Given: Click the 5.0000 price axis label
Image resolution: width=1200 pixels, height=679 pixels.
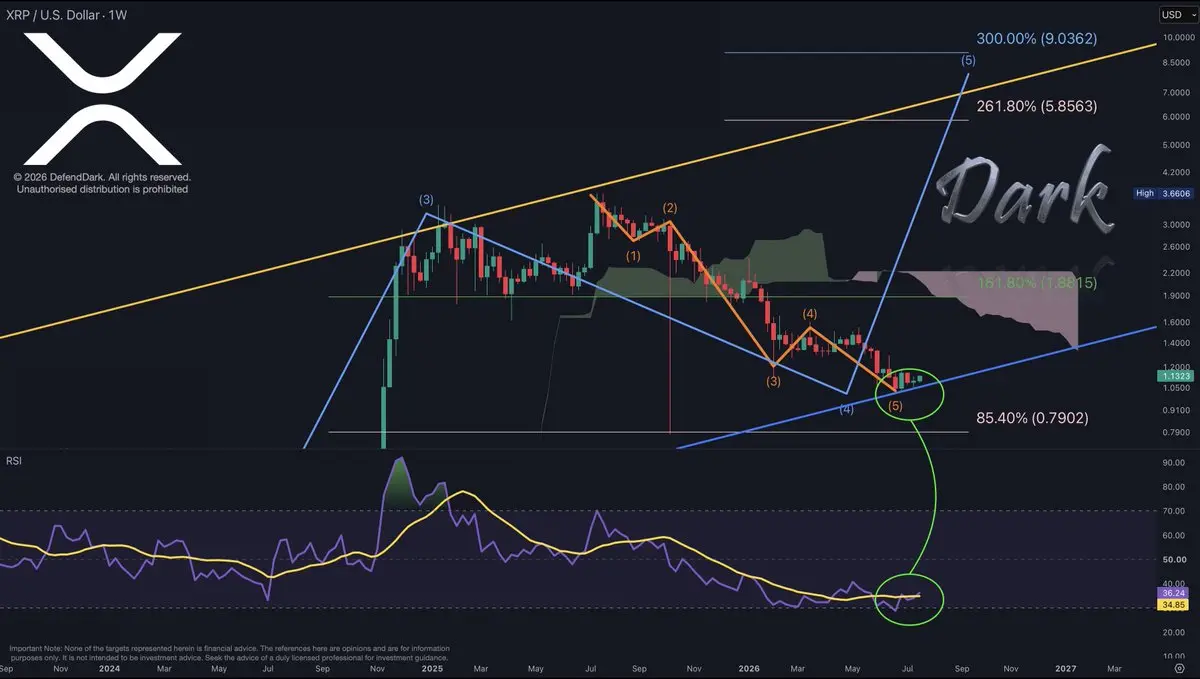Looking at the screenshot, I should pyautogui.click(x=1174, y=144).
